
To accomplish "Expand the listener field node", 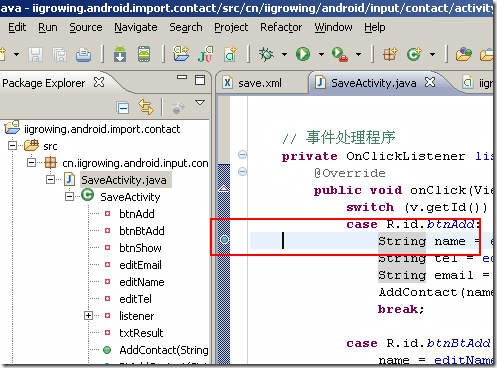I will click(88, 316).
